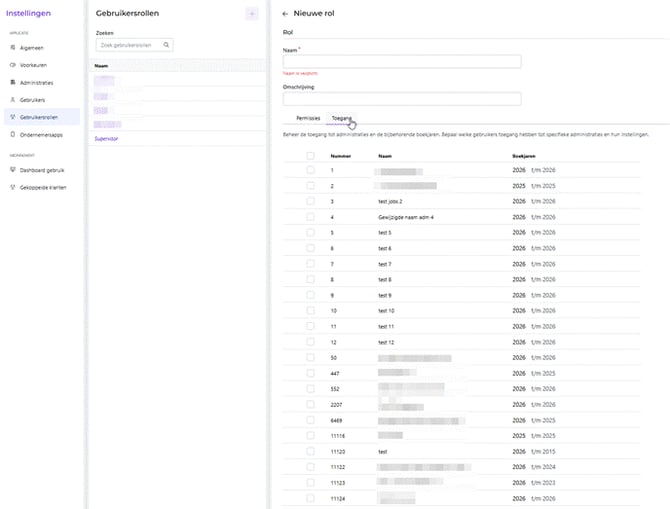The image size is (670, 509).
Task: Check the box for Gewijzigde naam adm 4
Action: pos(311,217)
